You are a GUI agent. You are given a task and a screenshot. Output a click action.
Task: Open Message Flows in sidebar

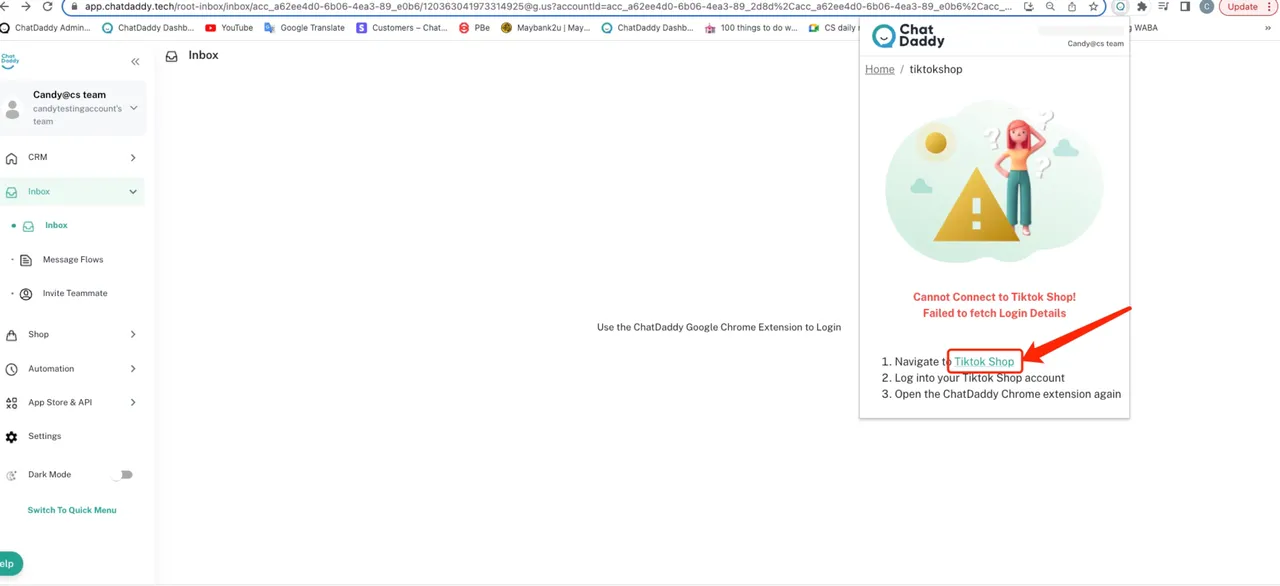tap(72, 260)
